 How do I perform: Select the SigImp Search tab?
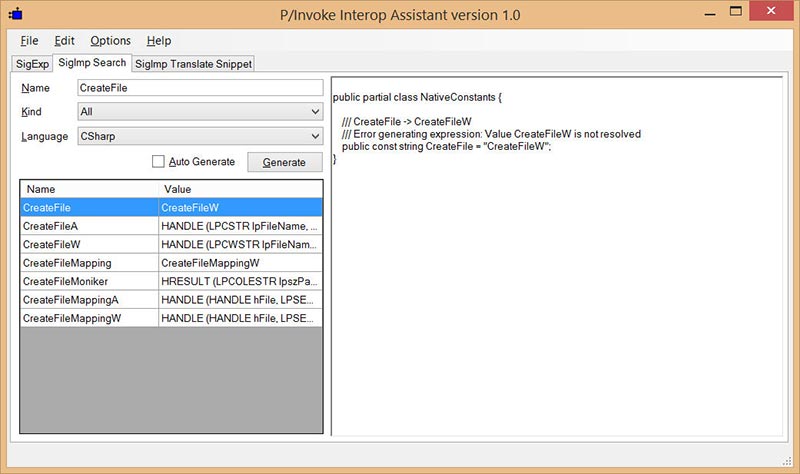[91, 63]
